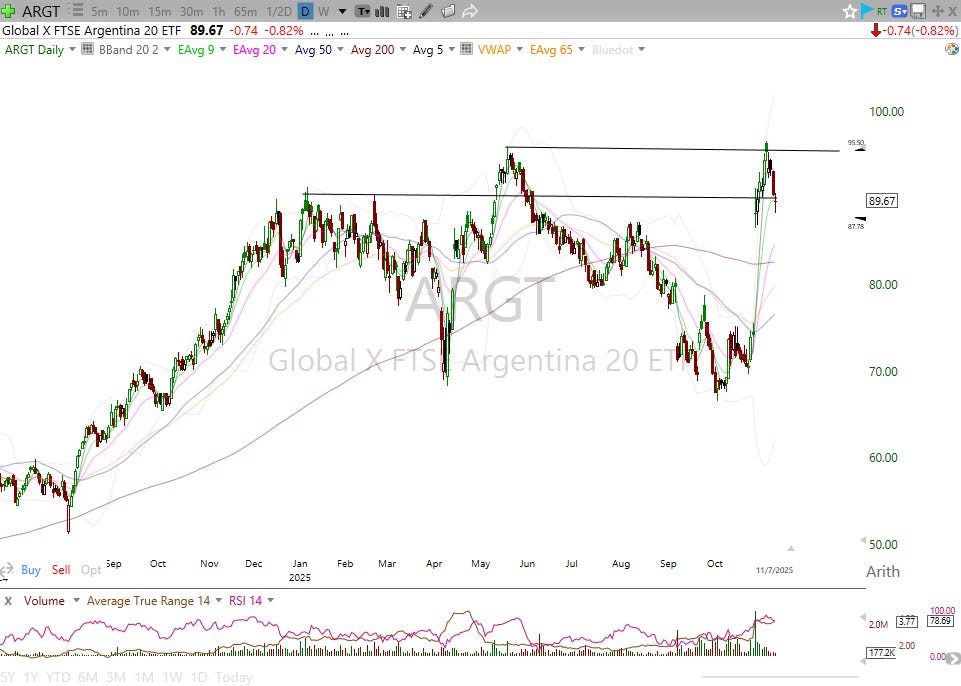
Task: Open the Average True Range 14 dropdown
Action: 219,600
